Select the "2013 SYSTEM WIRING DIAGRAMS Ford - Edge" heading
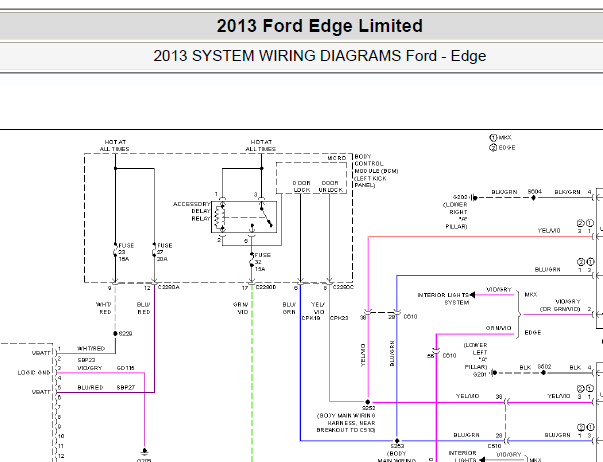 pos(320,56)
